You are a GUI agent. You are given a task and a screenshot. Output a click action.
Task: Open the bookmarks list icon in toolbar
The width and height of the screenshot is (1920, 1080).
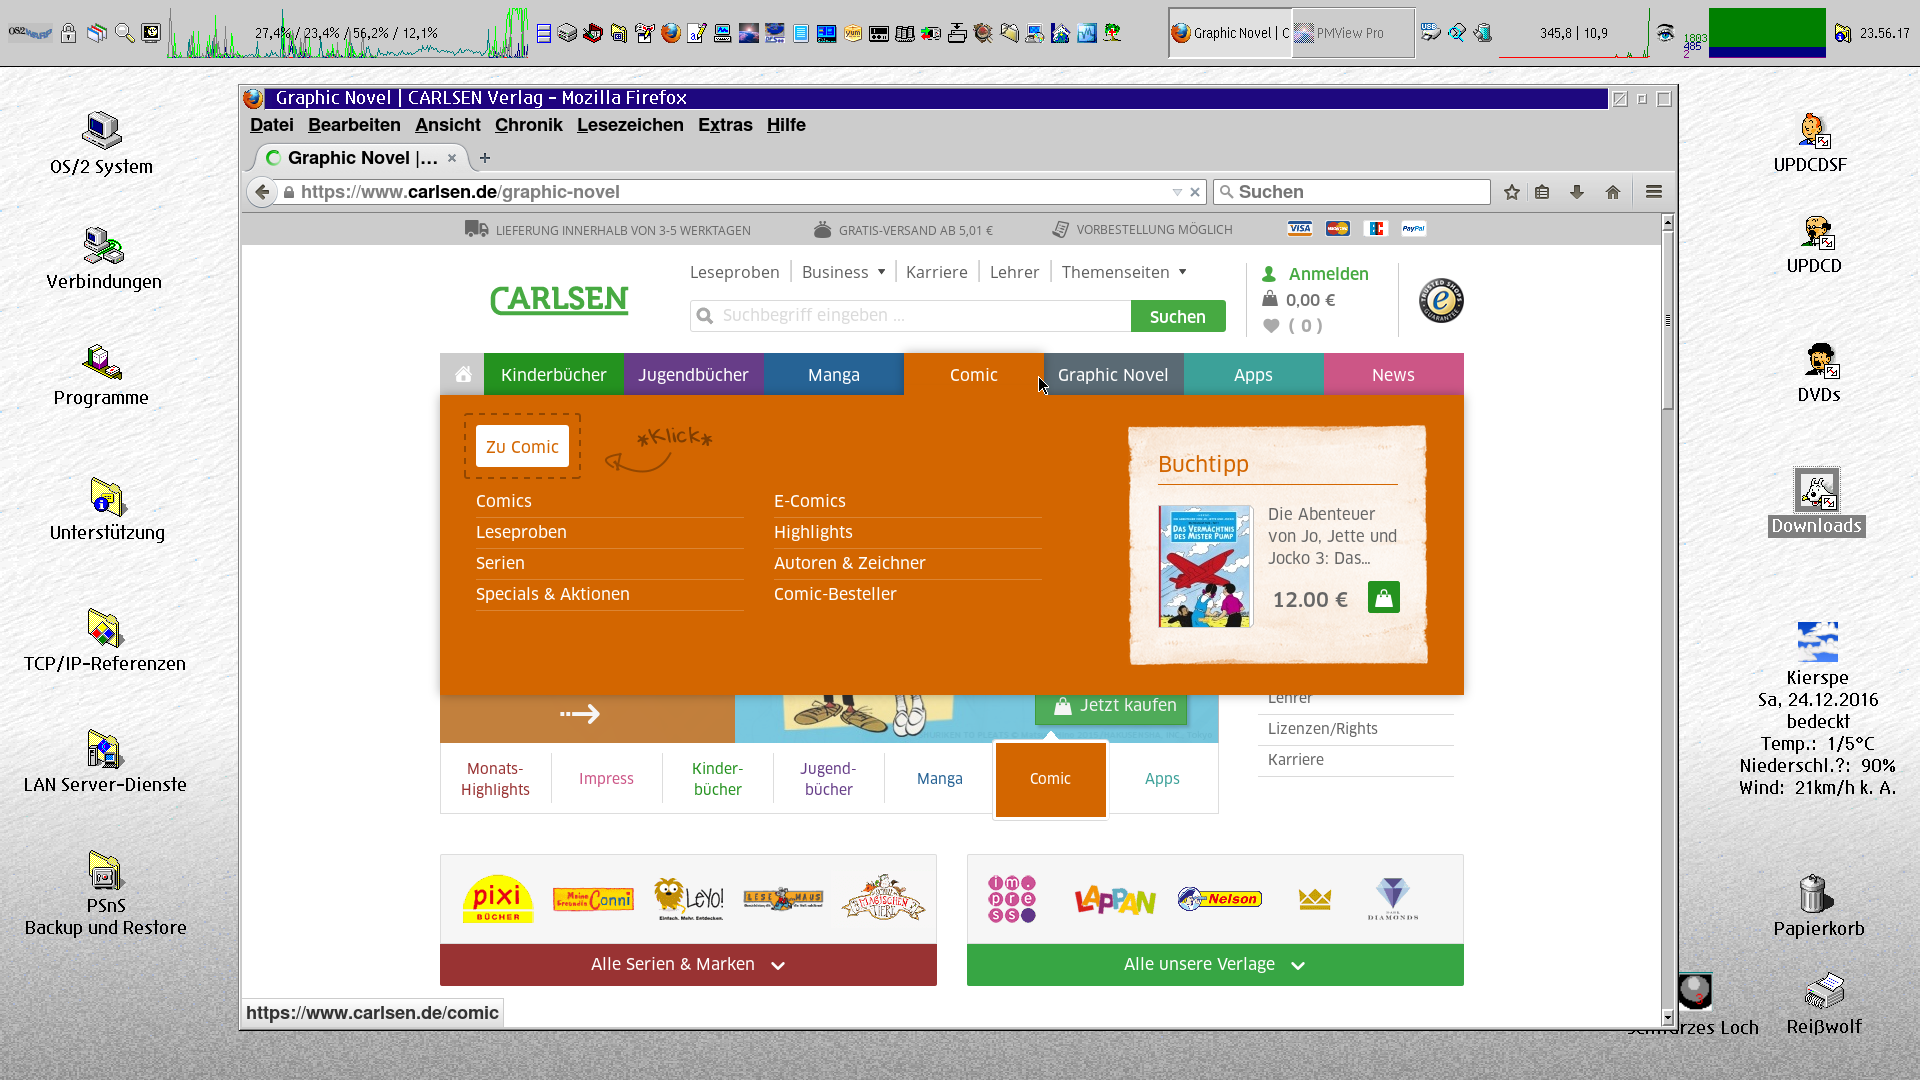[1542, 192]
